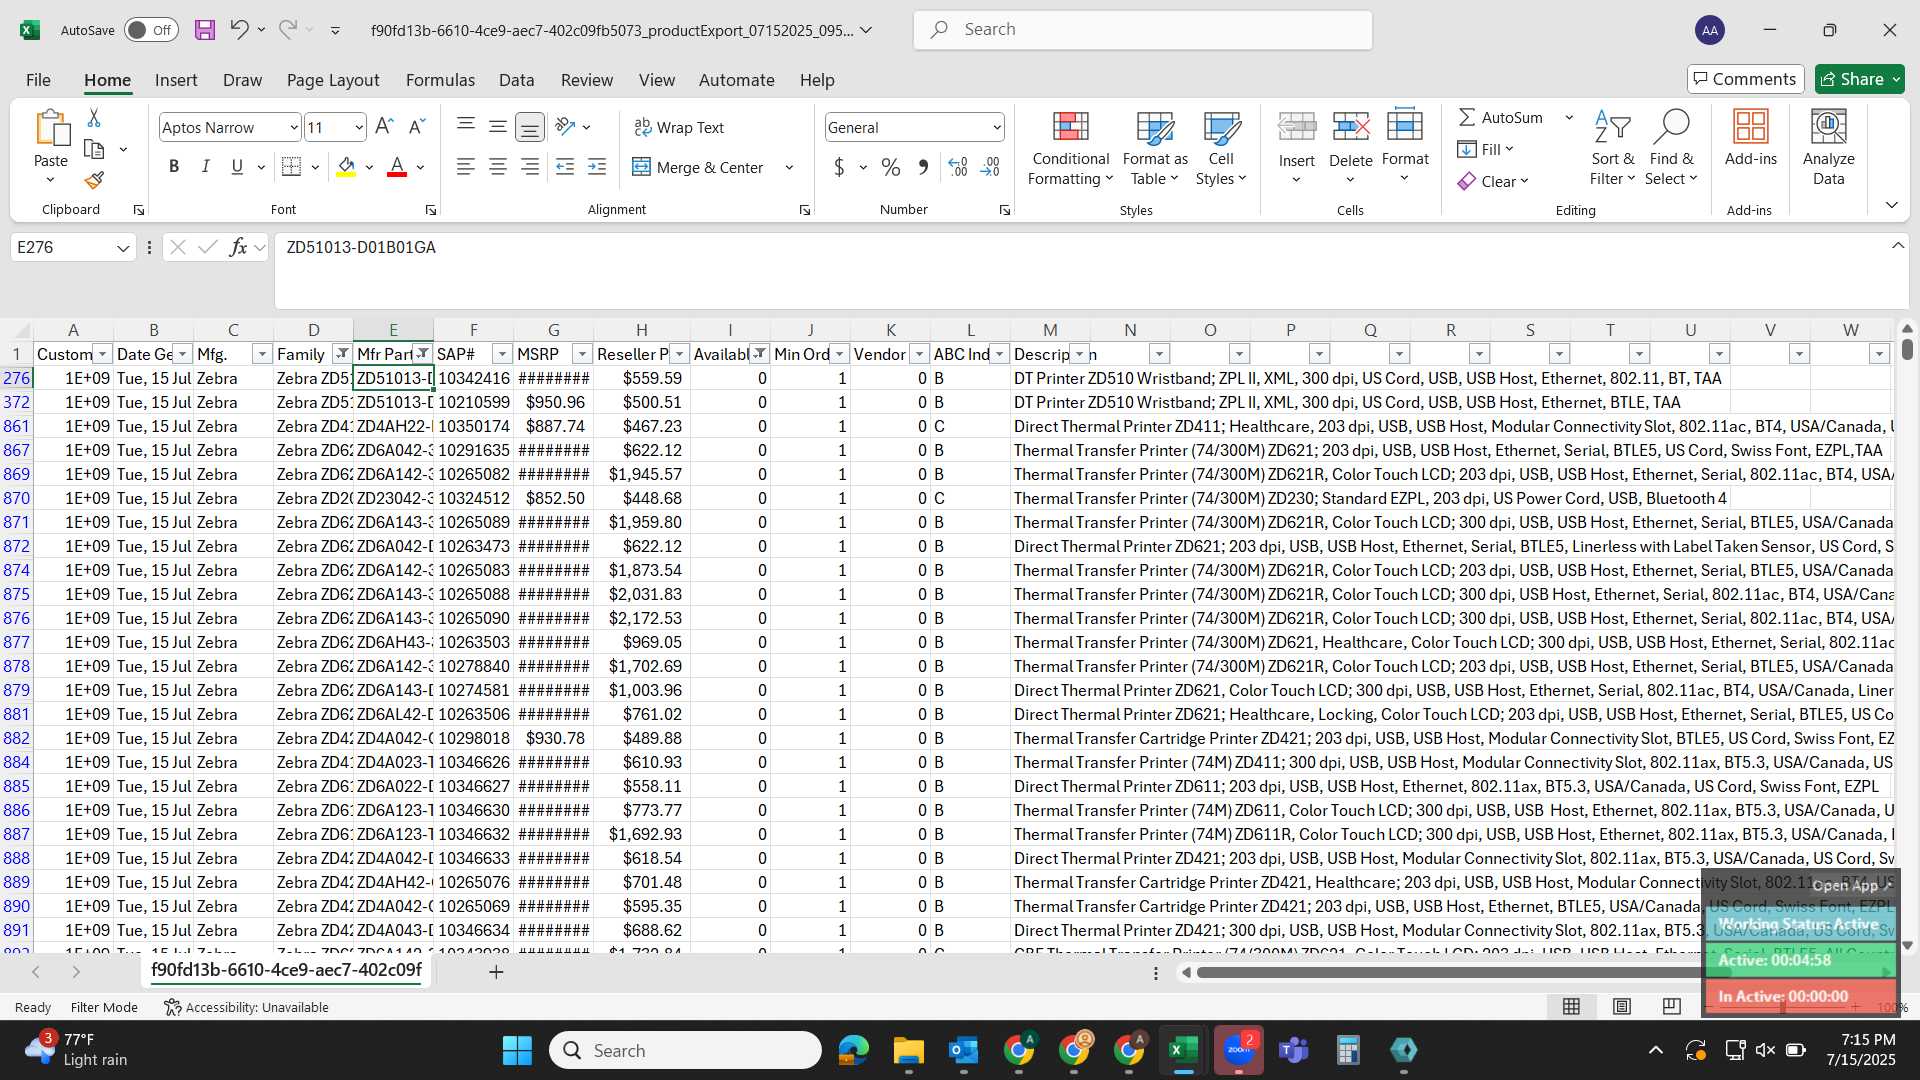Toggle Underline formatting

[x=237, y=167]
